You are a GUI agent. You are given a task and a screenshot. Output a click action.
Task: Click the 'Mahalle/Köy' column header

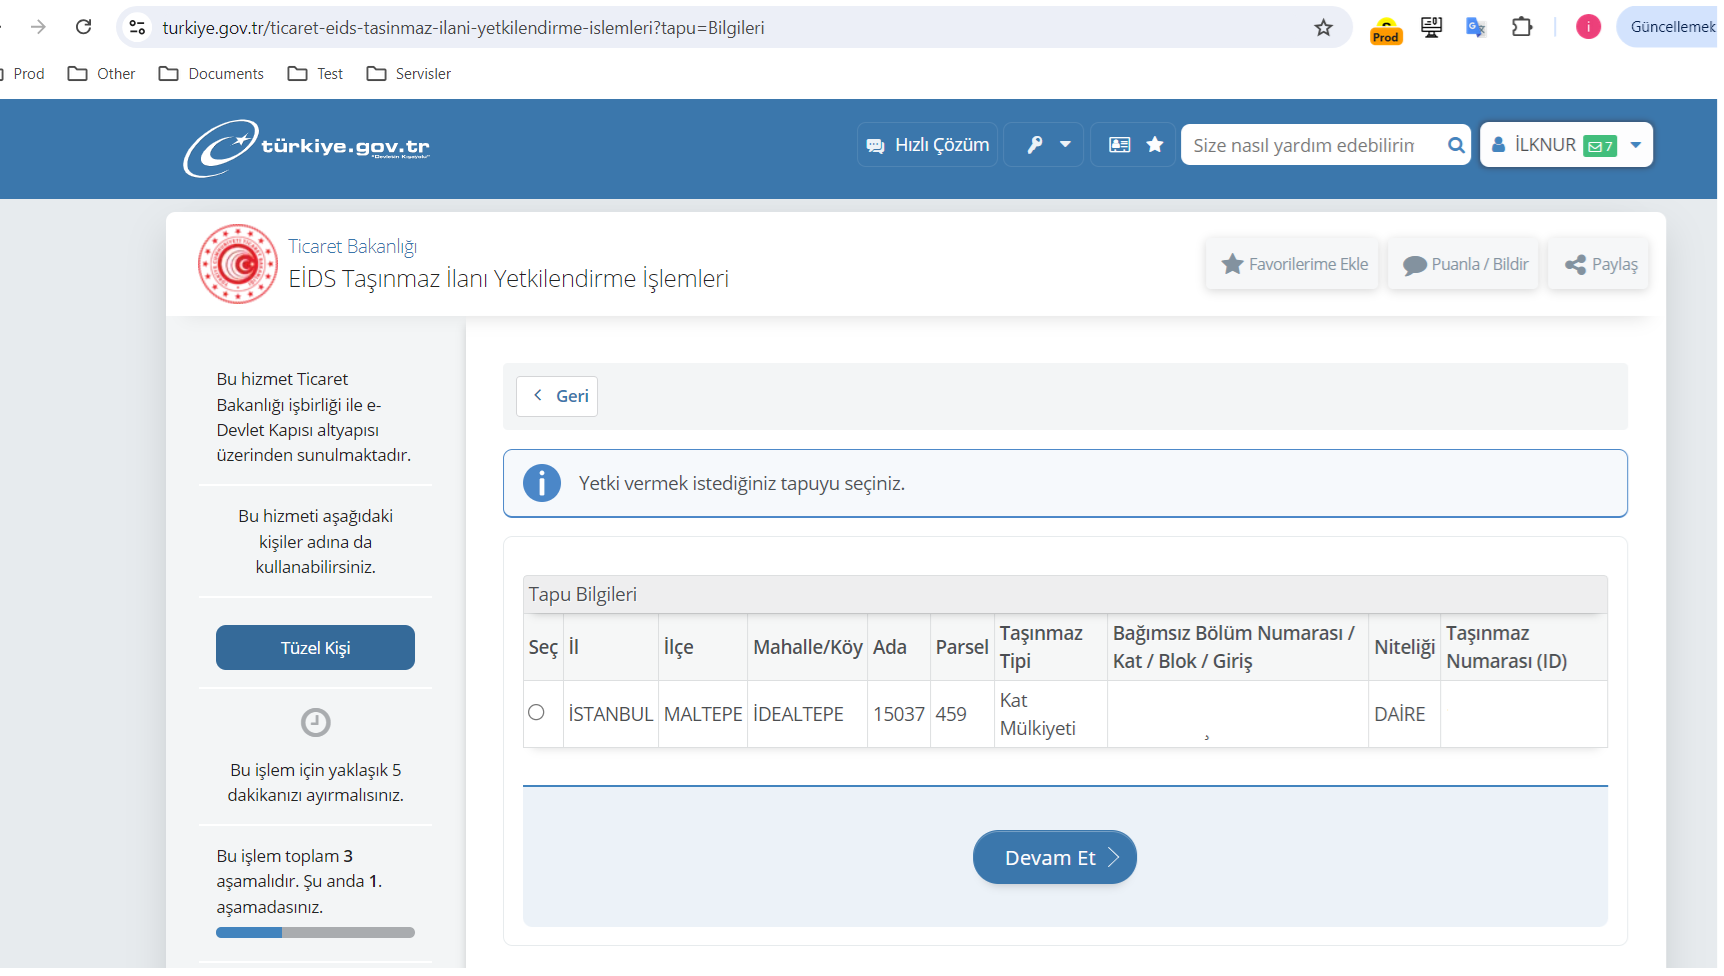[x=807, y=647]
